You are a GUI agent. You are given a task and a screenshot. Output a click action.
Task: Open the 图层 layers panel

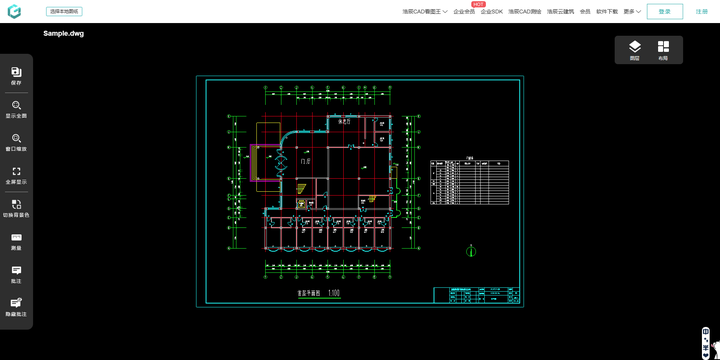[635, 51]
